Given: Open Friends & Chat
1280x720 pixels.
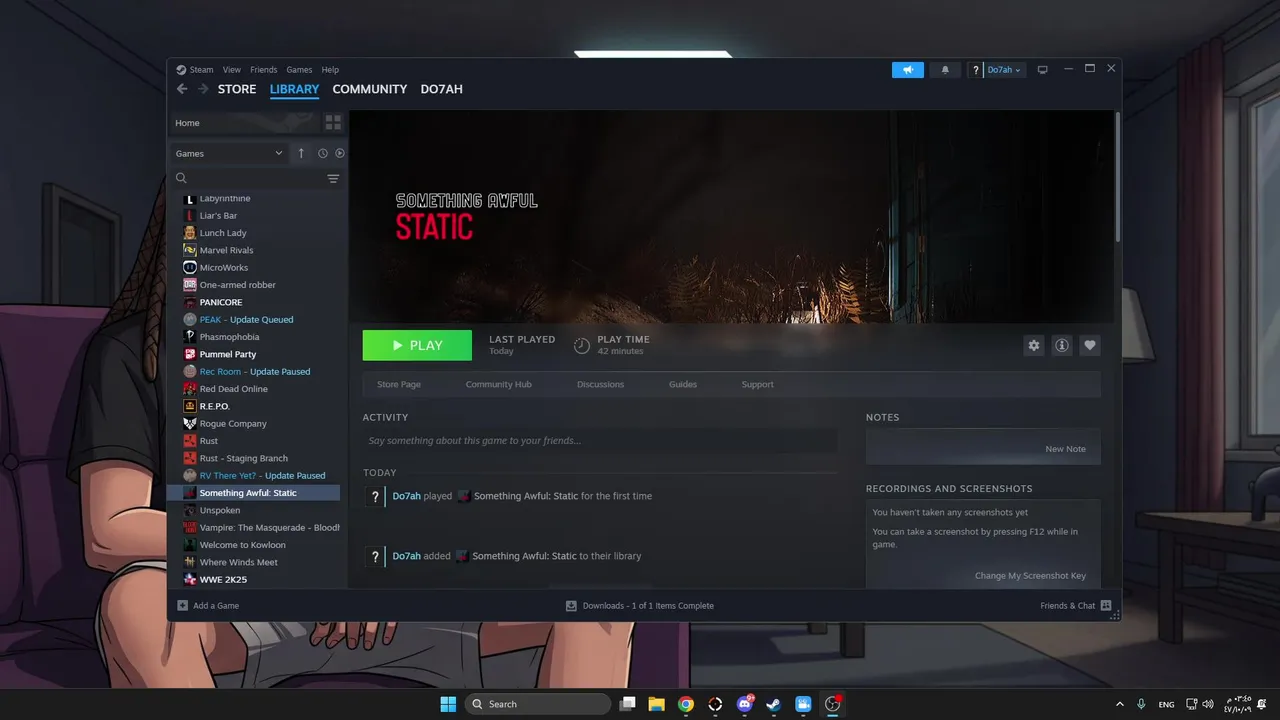Looking at the screenshot, I should [x=1075, y=605].
